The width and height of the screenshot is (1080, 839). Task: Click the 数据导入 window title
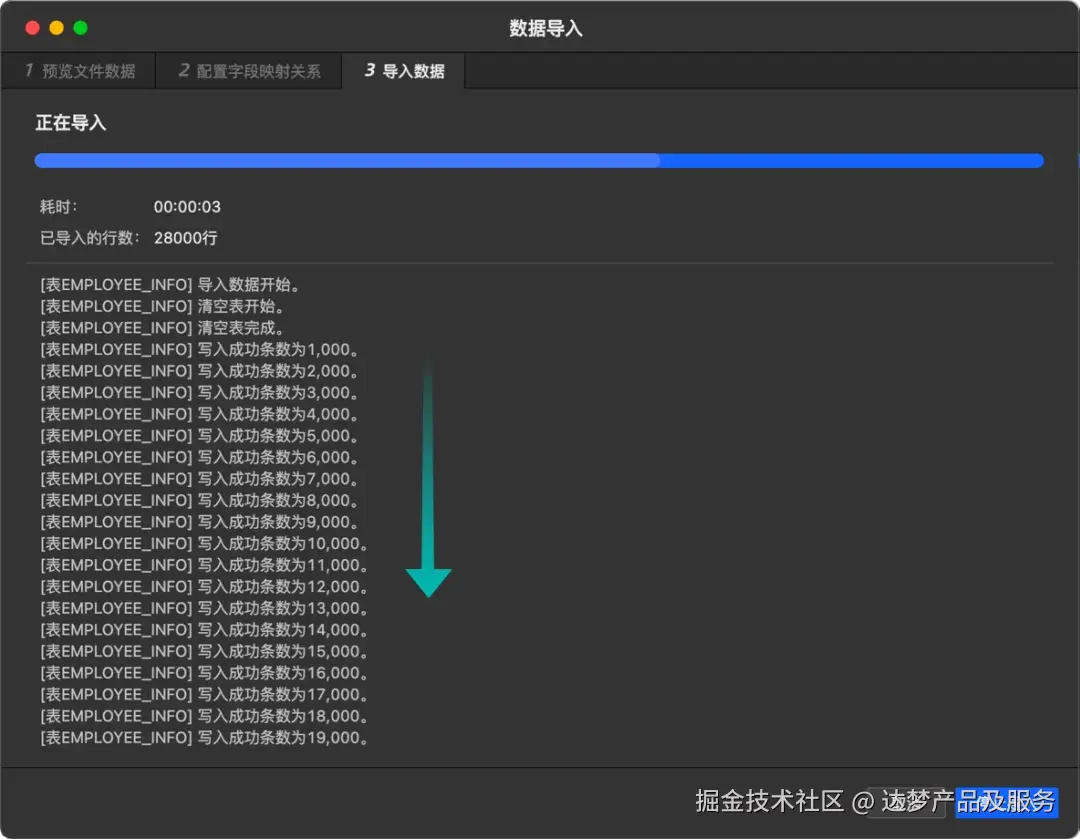[546, 27]
